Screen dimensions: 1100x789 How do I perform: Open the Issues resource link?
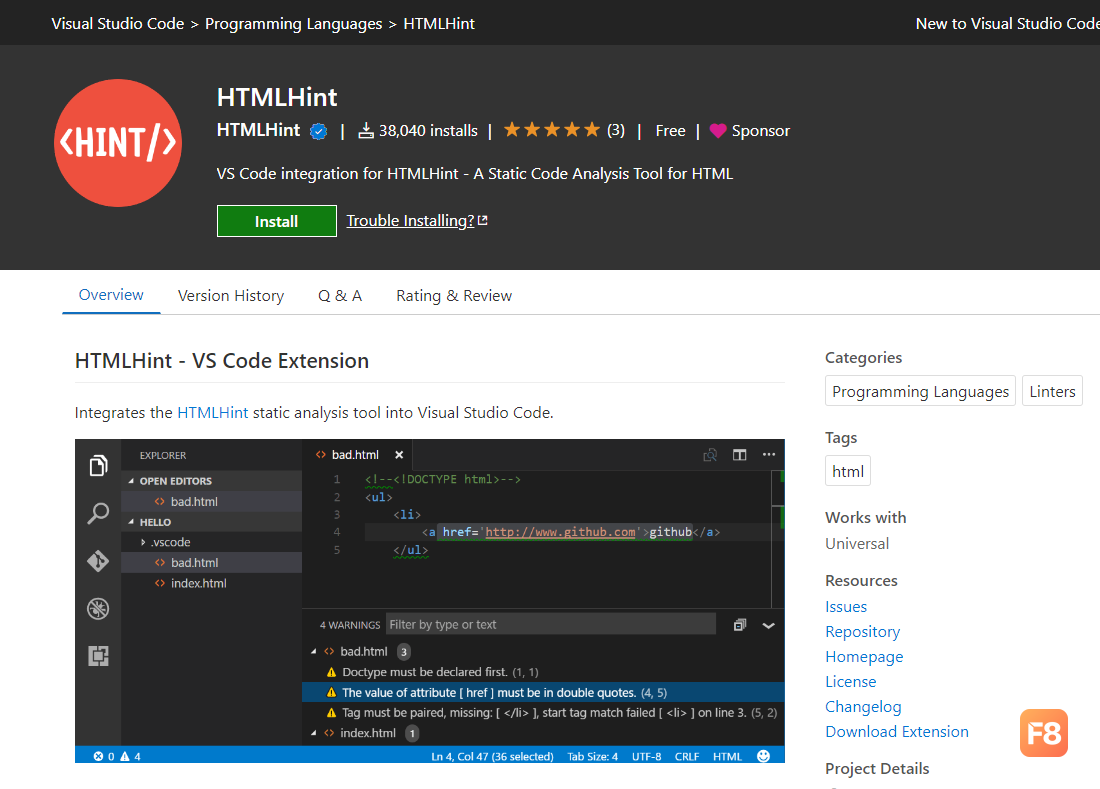click(x=846, y=607)
